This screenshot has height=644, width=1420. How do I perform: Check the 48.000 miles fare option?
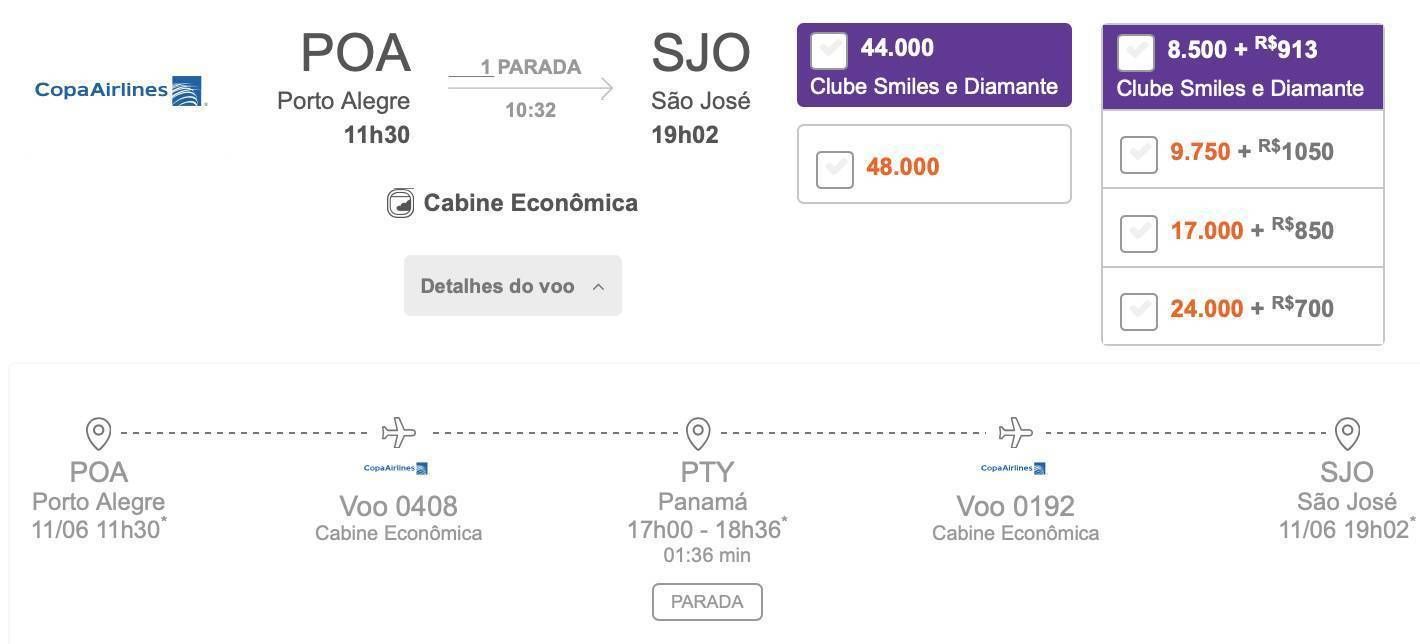(835, 168)
